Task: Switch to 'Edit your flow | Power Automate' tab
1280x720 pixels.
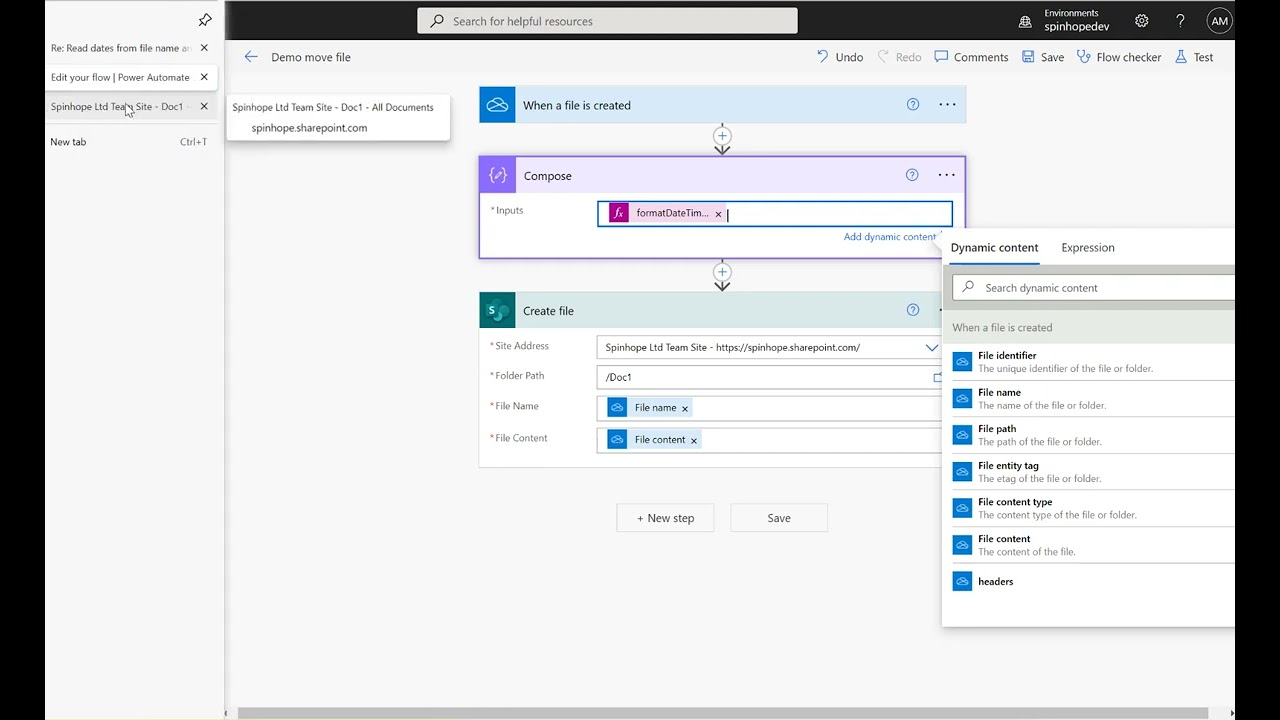Action: point(120,77)
